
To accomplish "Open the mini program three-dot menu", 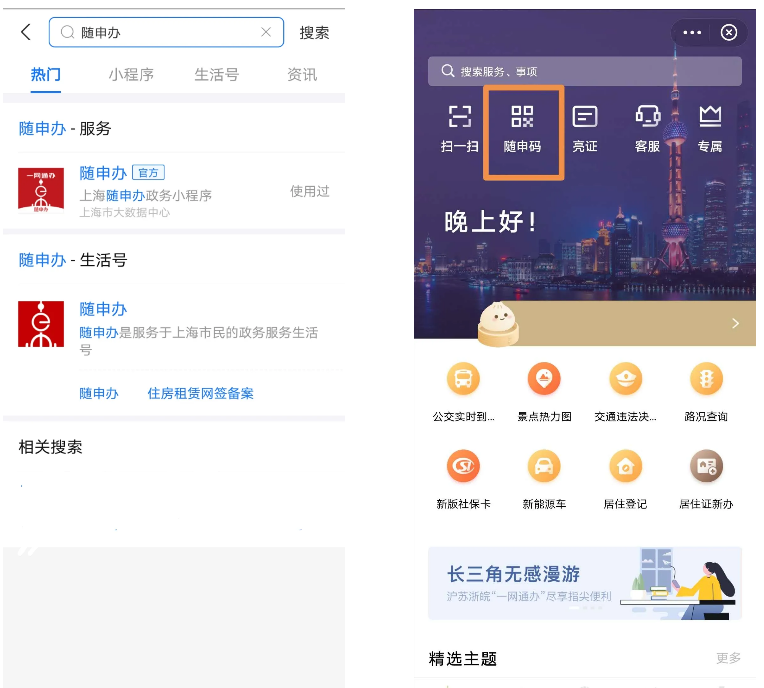I will click(692, 33).
